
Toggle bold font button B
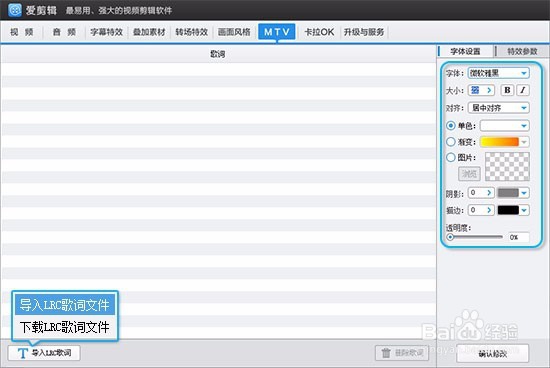coord(507,90)
